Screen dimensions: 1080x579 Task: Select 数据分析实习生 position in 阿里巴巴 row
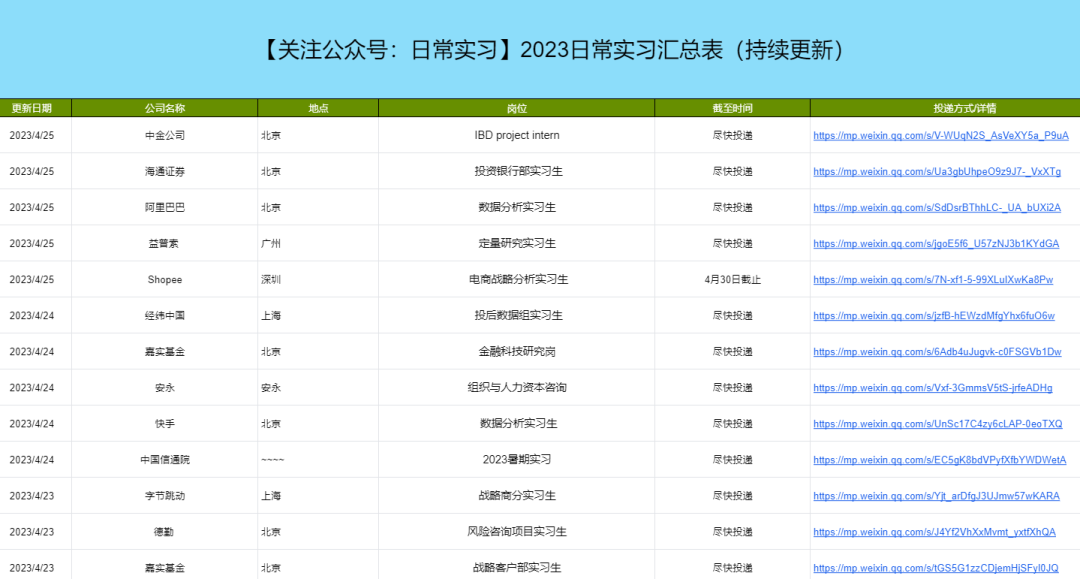(517, 207)
